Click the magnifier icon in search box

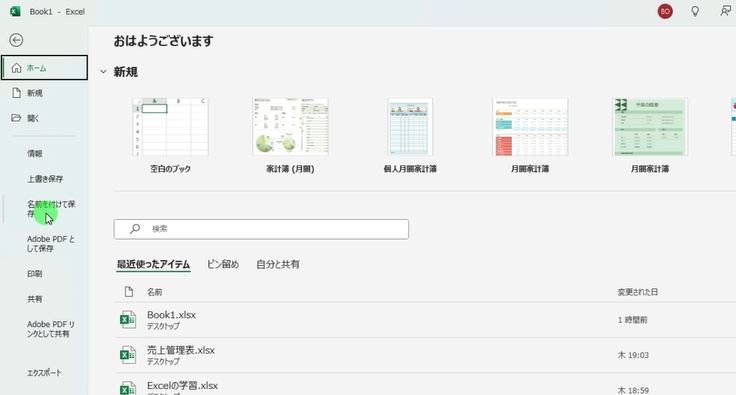click(x=135, y=228)
